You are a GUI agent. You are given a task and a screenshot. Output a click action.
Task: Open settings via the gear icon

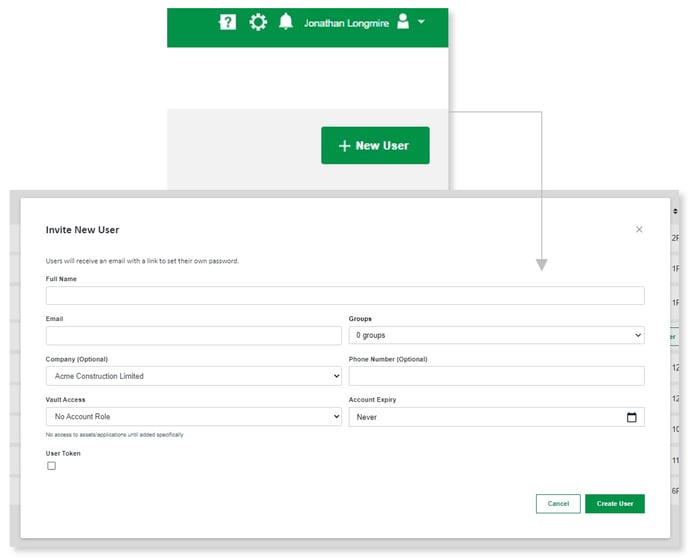pyautogui.click(x=258, y=22)
